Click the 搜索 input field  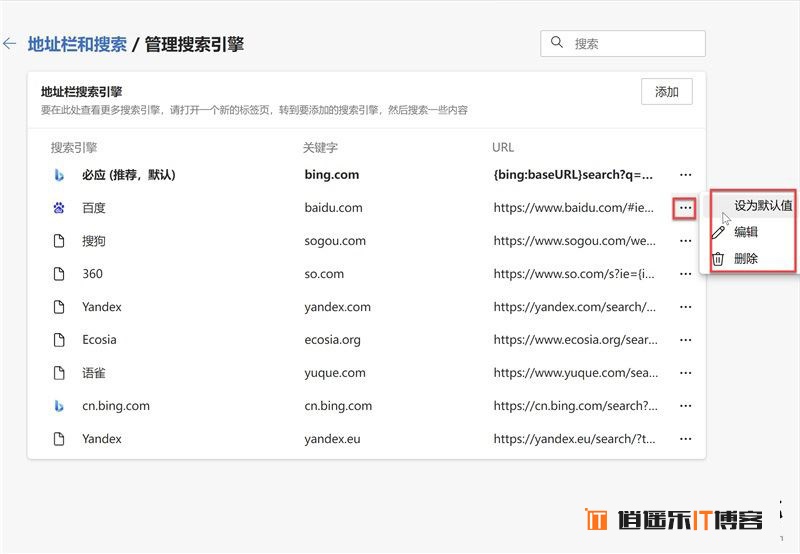pos(623,44)
